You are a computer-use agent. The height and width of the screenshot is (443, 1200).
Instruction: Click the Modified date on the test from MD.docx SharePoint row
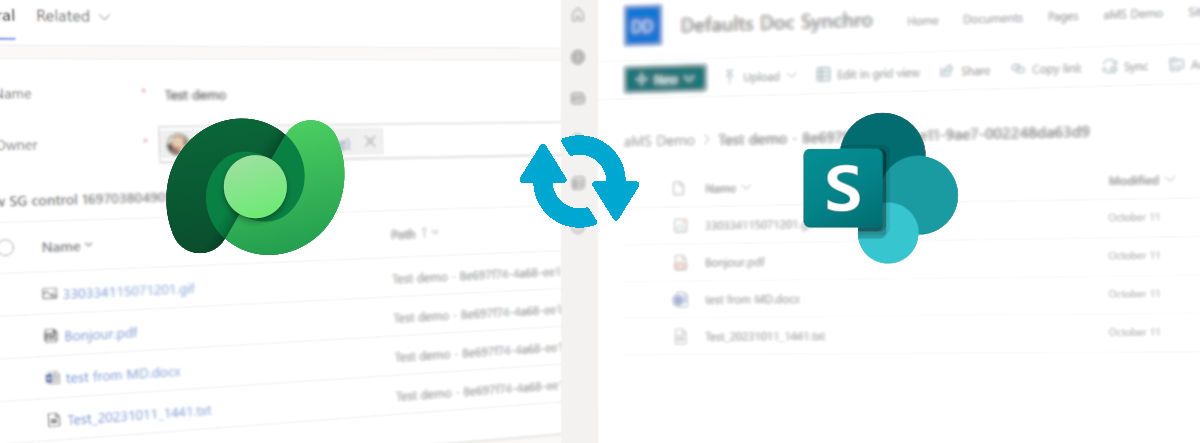1134,294
